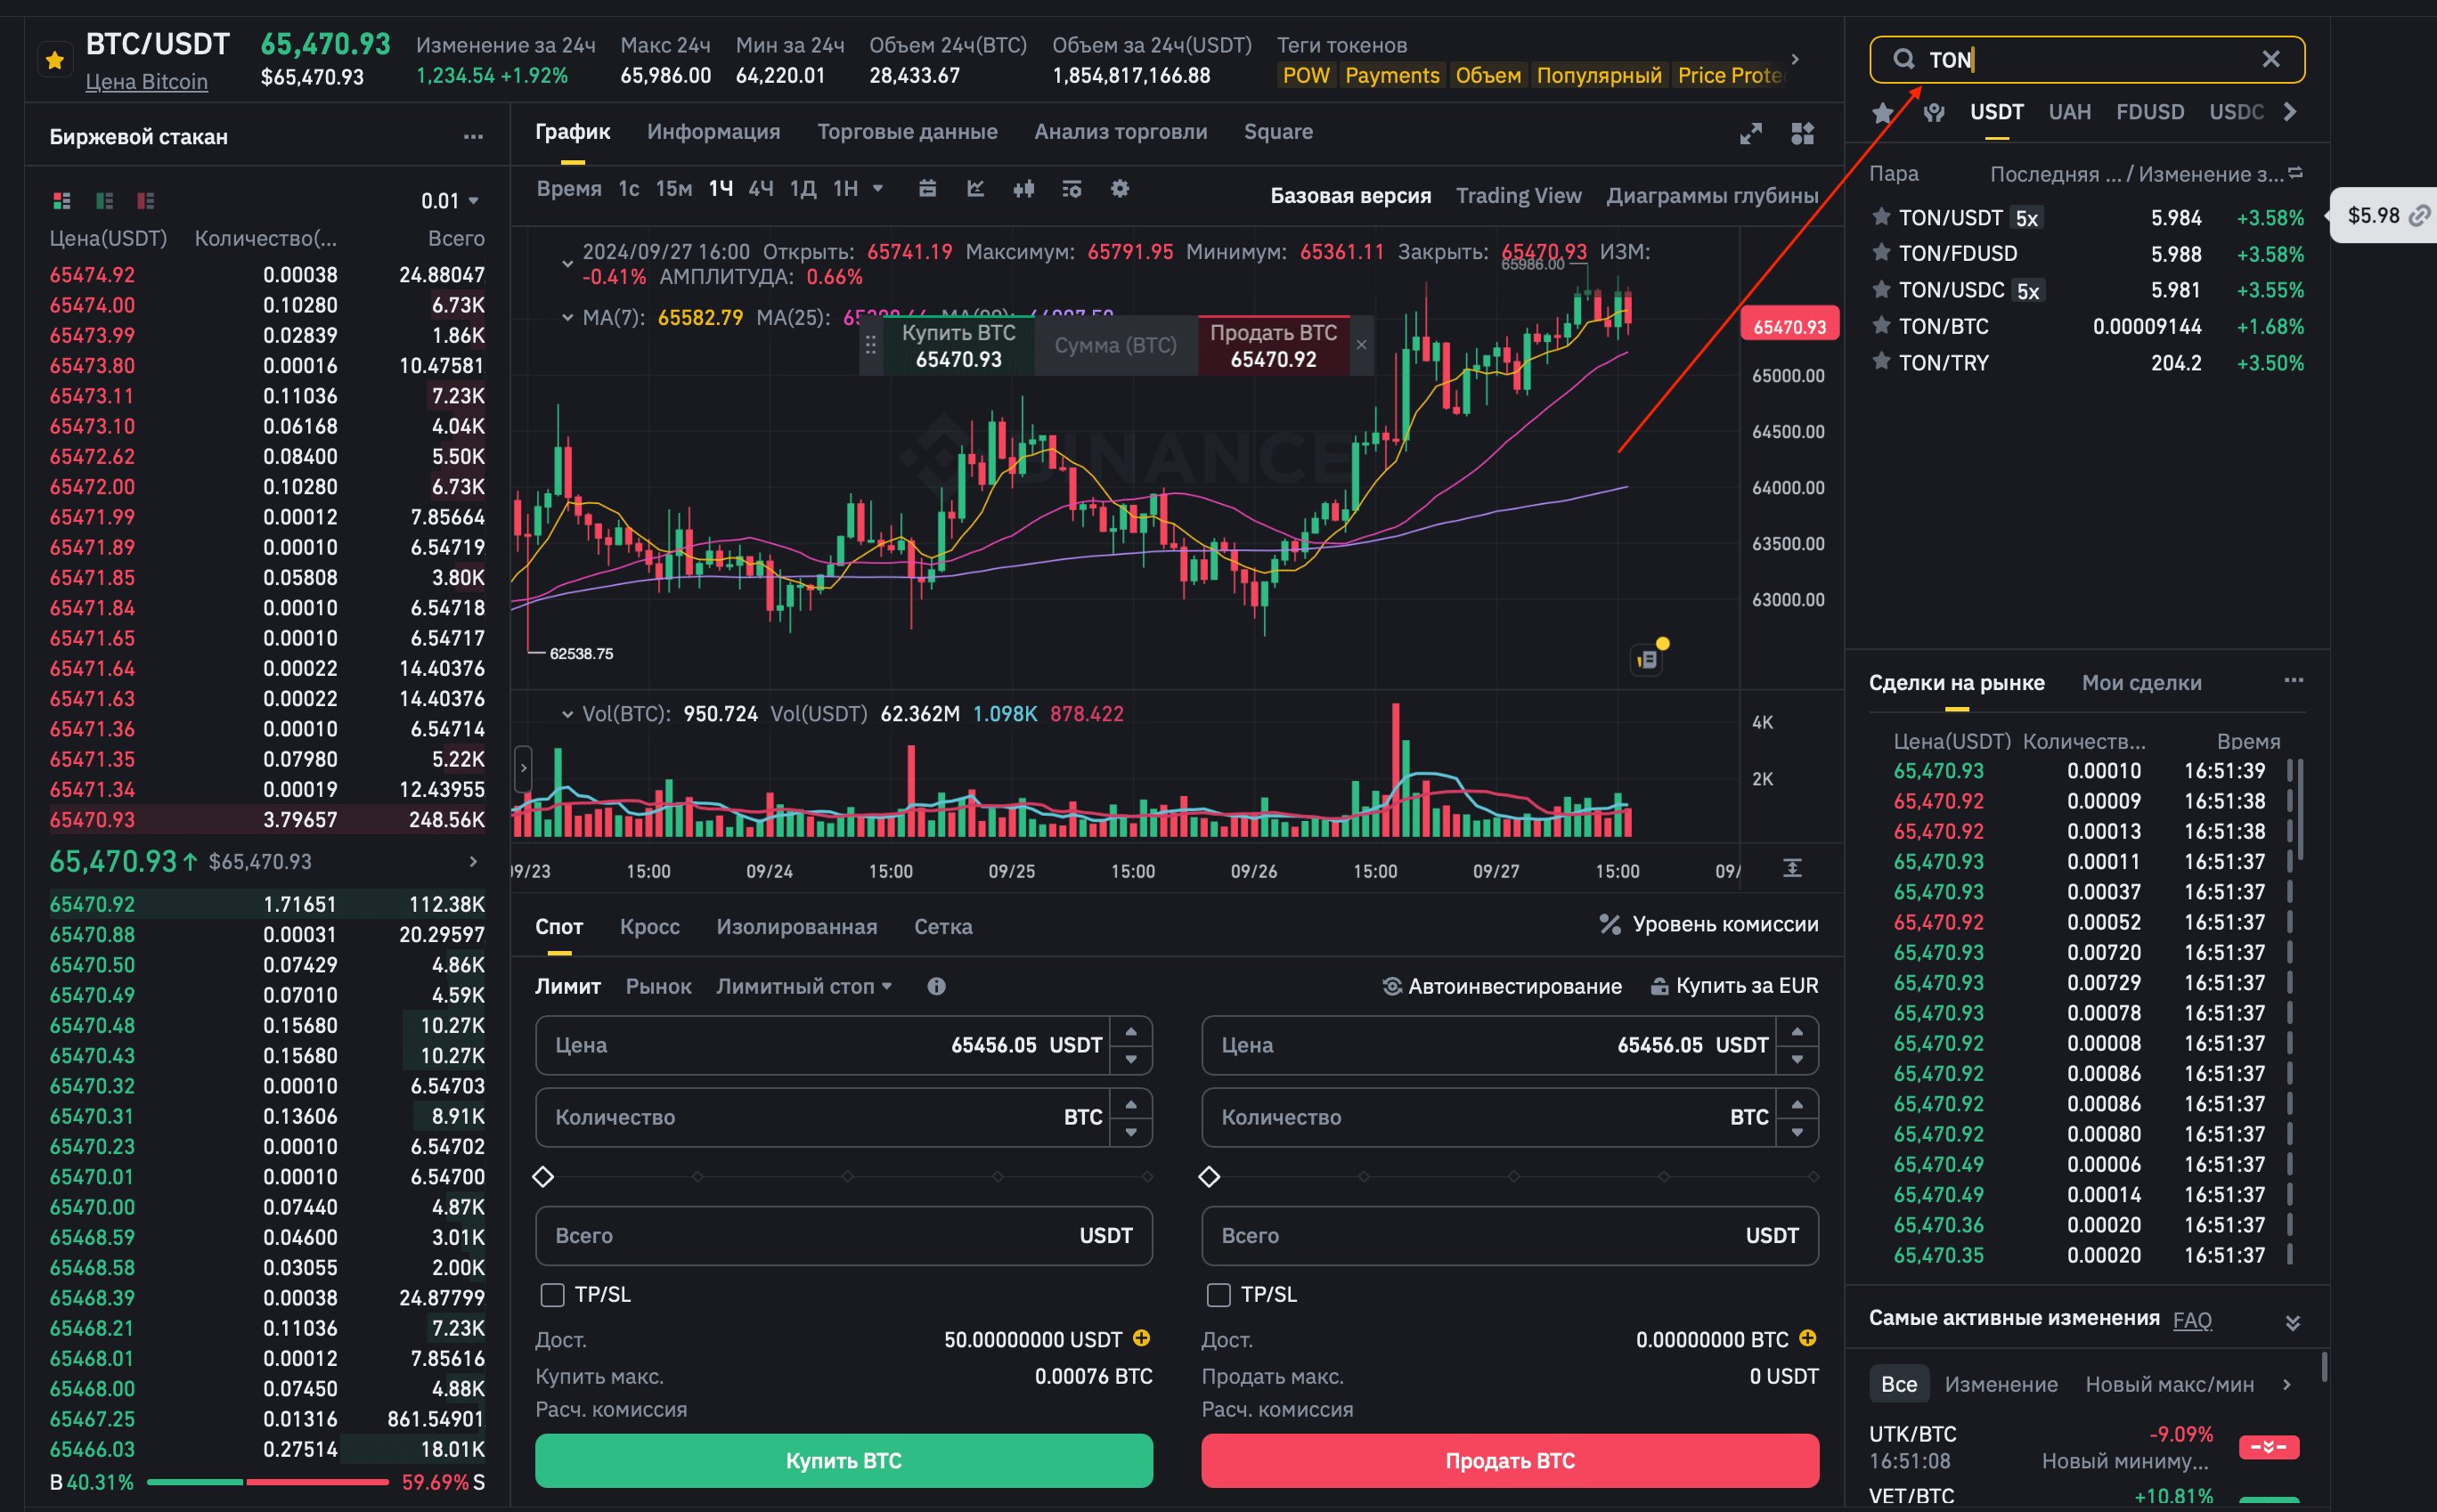Enable TP/SL on buy side

click(552, 1295)
